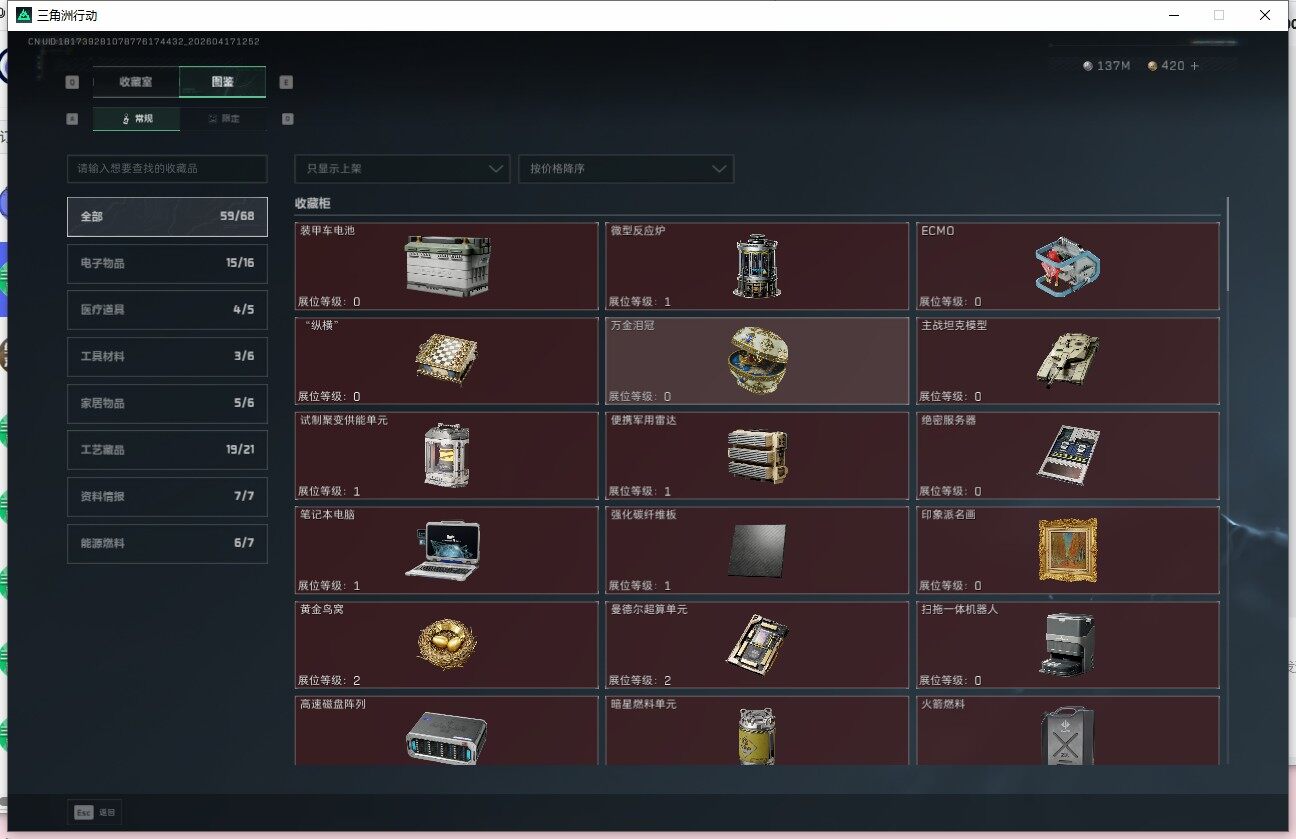Select the 万金泪冠 golden egg item

click(x=756, y=360)
